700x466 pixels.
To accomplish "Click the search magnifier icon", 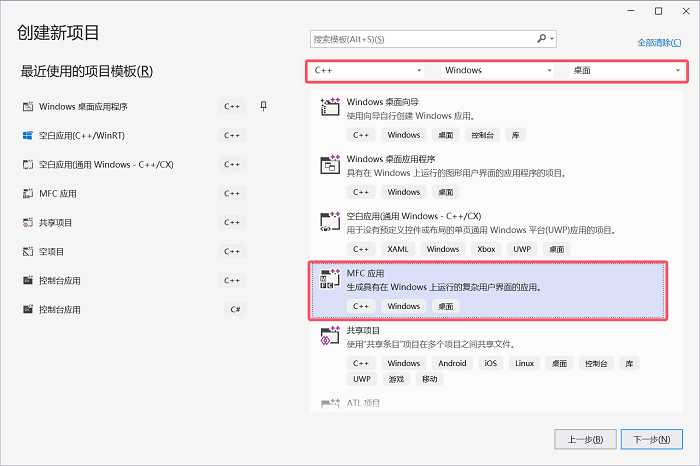I will click(x=541, y=39).
